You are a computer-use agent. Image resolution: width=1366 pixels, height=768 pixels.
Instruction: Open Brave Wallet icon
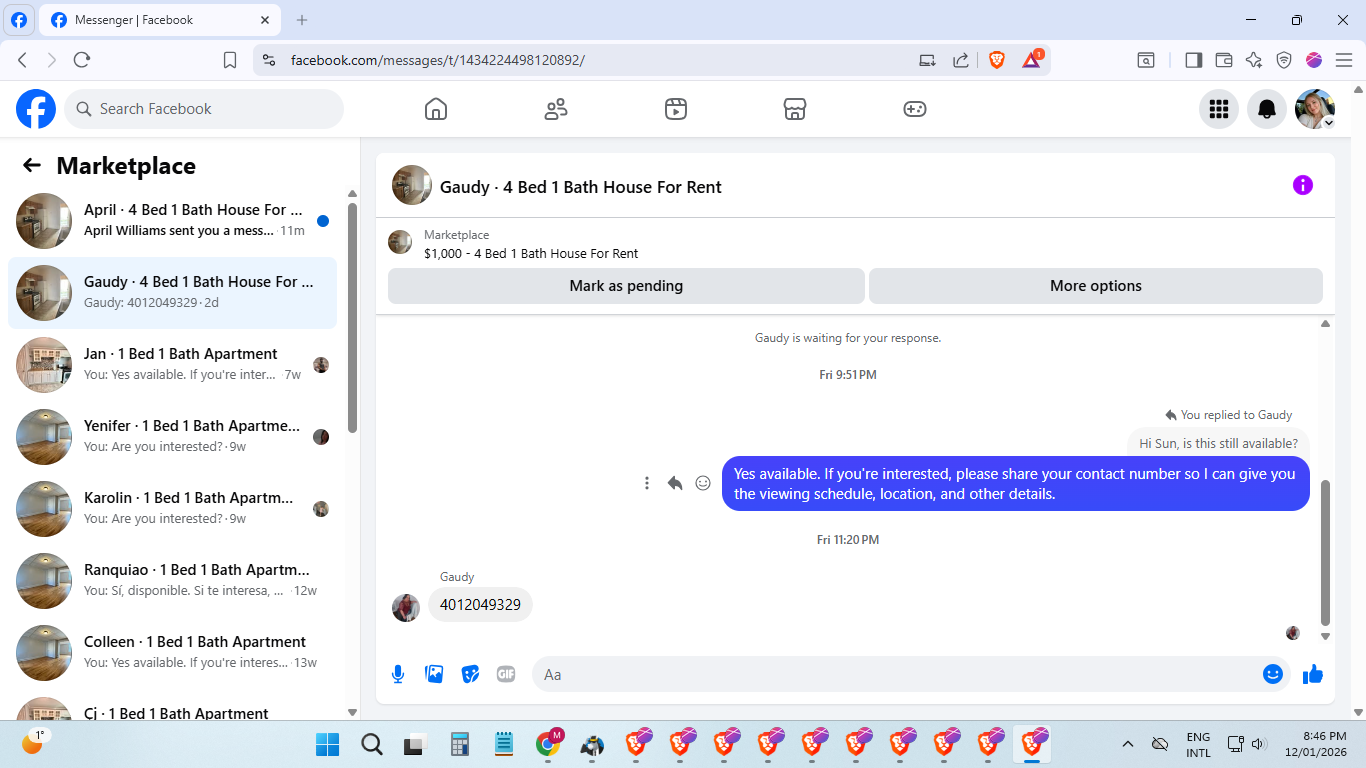coord(1223,60)
